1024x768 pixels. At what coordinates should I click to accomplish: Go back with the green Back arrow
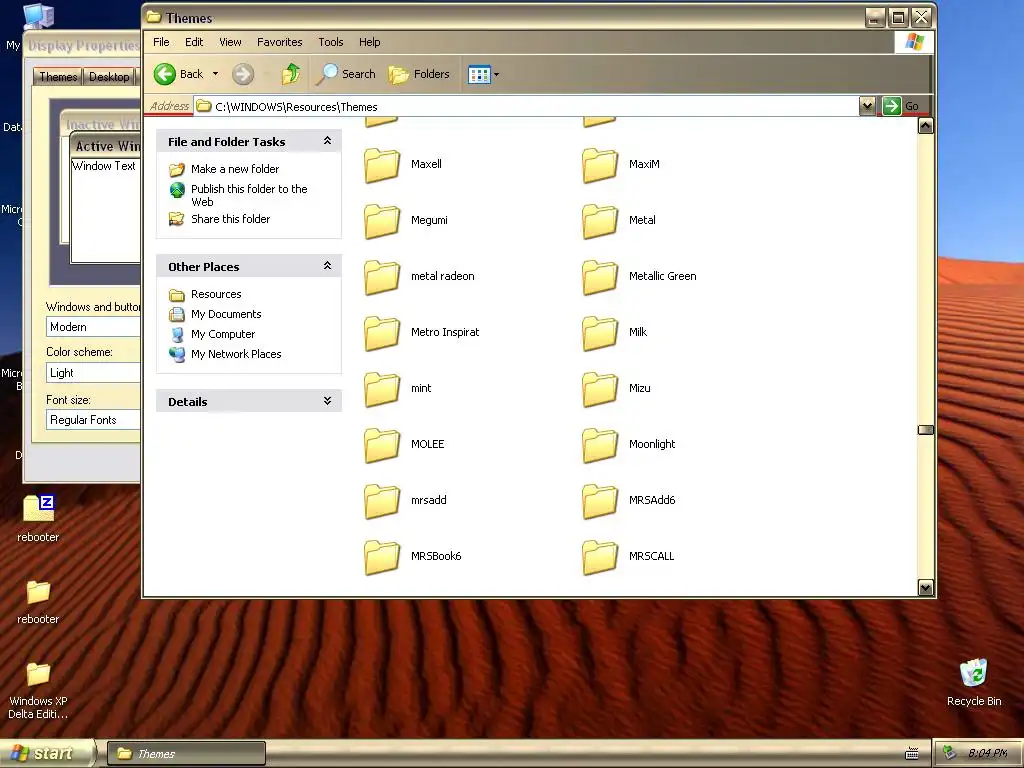(x=178, y=74)
